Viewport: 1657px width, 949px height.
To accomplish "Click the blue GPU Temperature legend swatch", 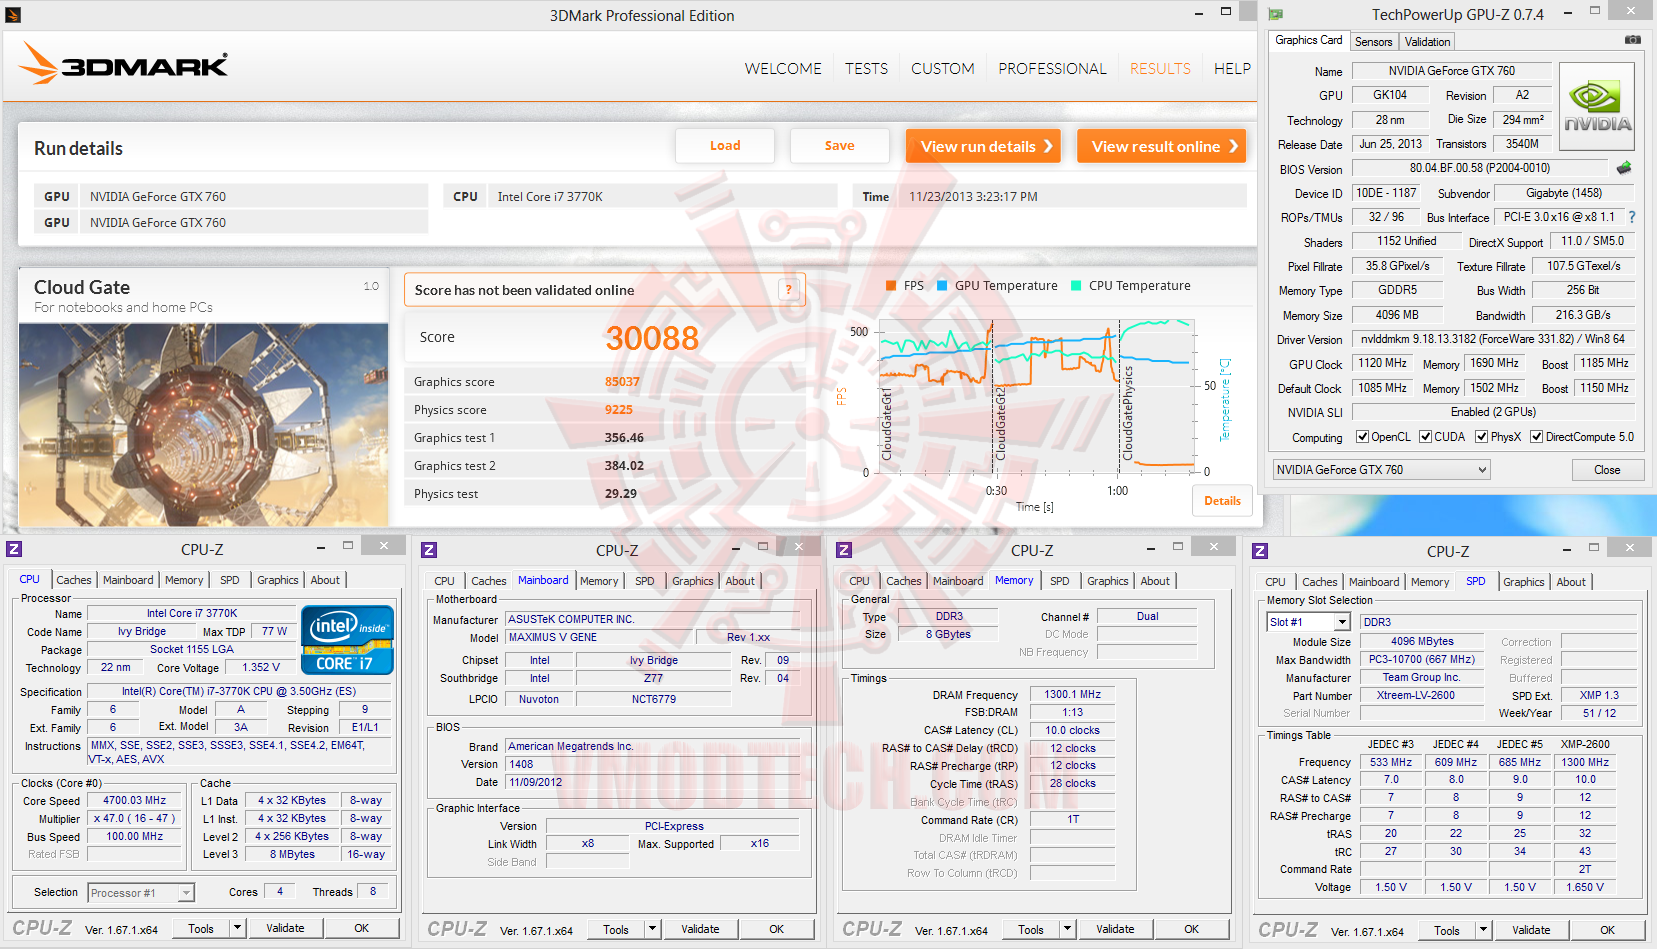I will point(942,286).
